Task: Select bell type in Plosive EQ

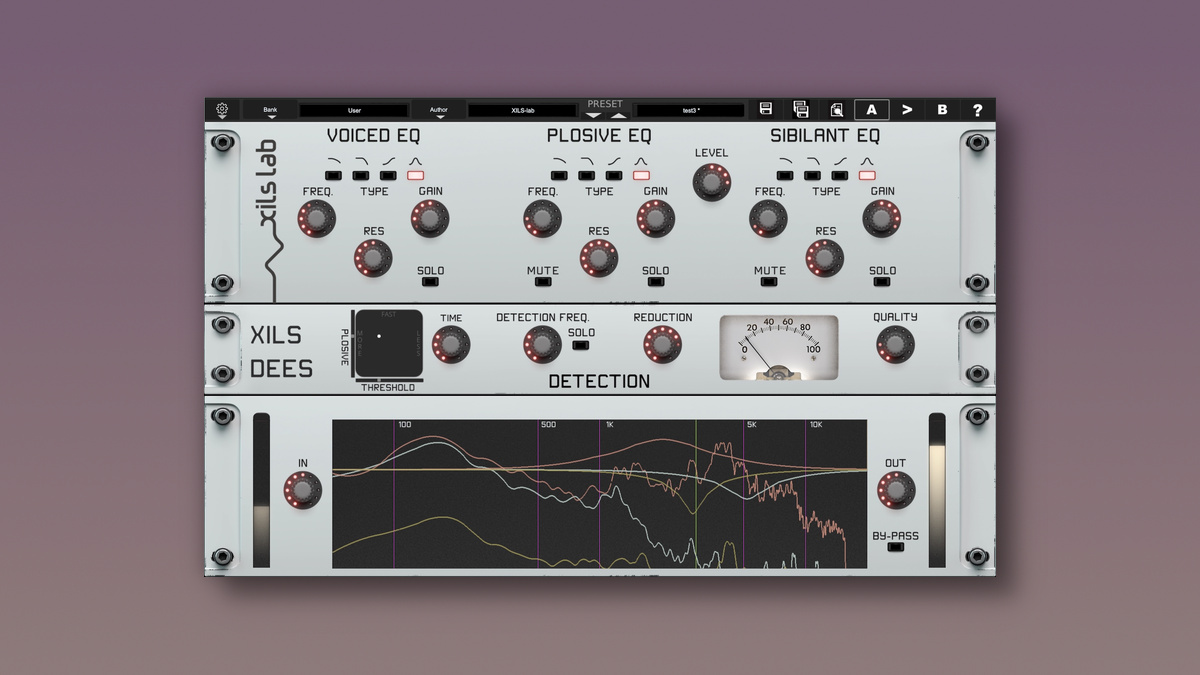Action: (x=641, y=175)
